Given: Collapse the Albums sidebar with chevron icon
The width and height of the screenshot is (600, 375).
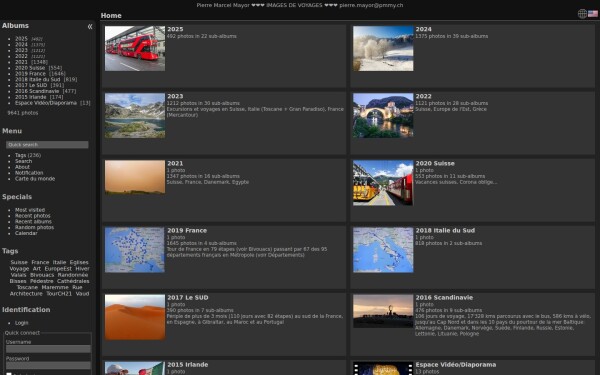Looking at the screenshot, I should click(90, 26).
